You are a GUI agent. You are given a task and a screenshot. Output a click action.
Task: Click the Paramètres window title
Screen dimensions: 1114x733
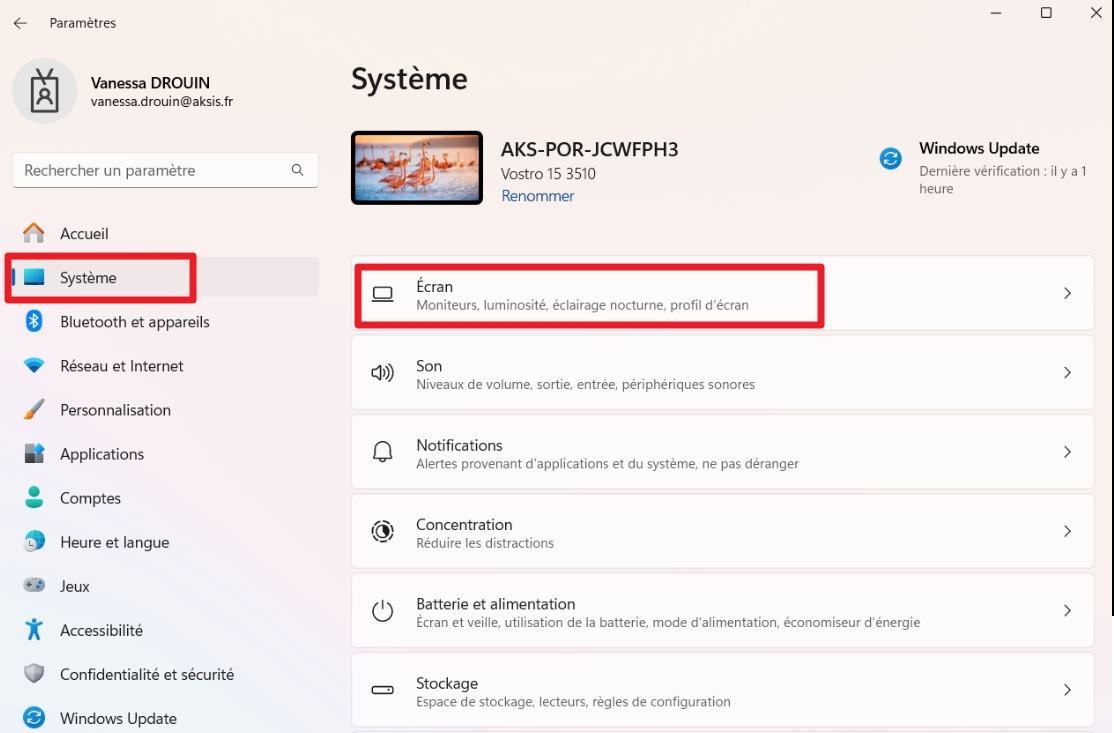coord(82,23)
